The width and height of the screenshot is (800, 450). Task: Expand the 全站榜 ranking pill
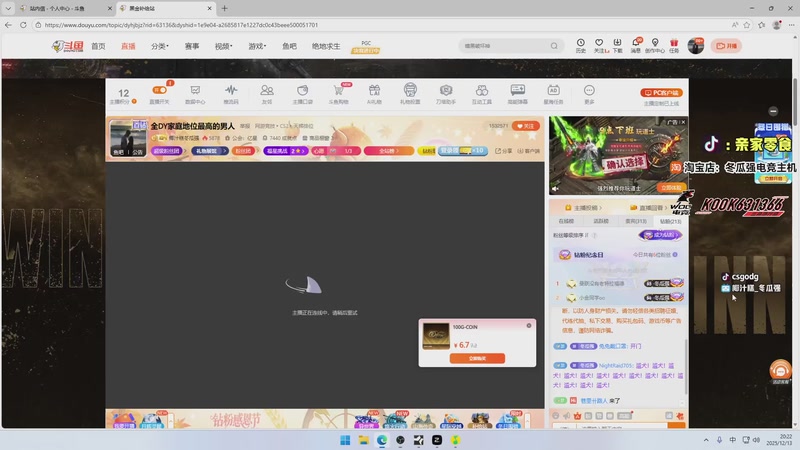[389, 151]
